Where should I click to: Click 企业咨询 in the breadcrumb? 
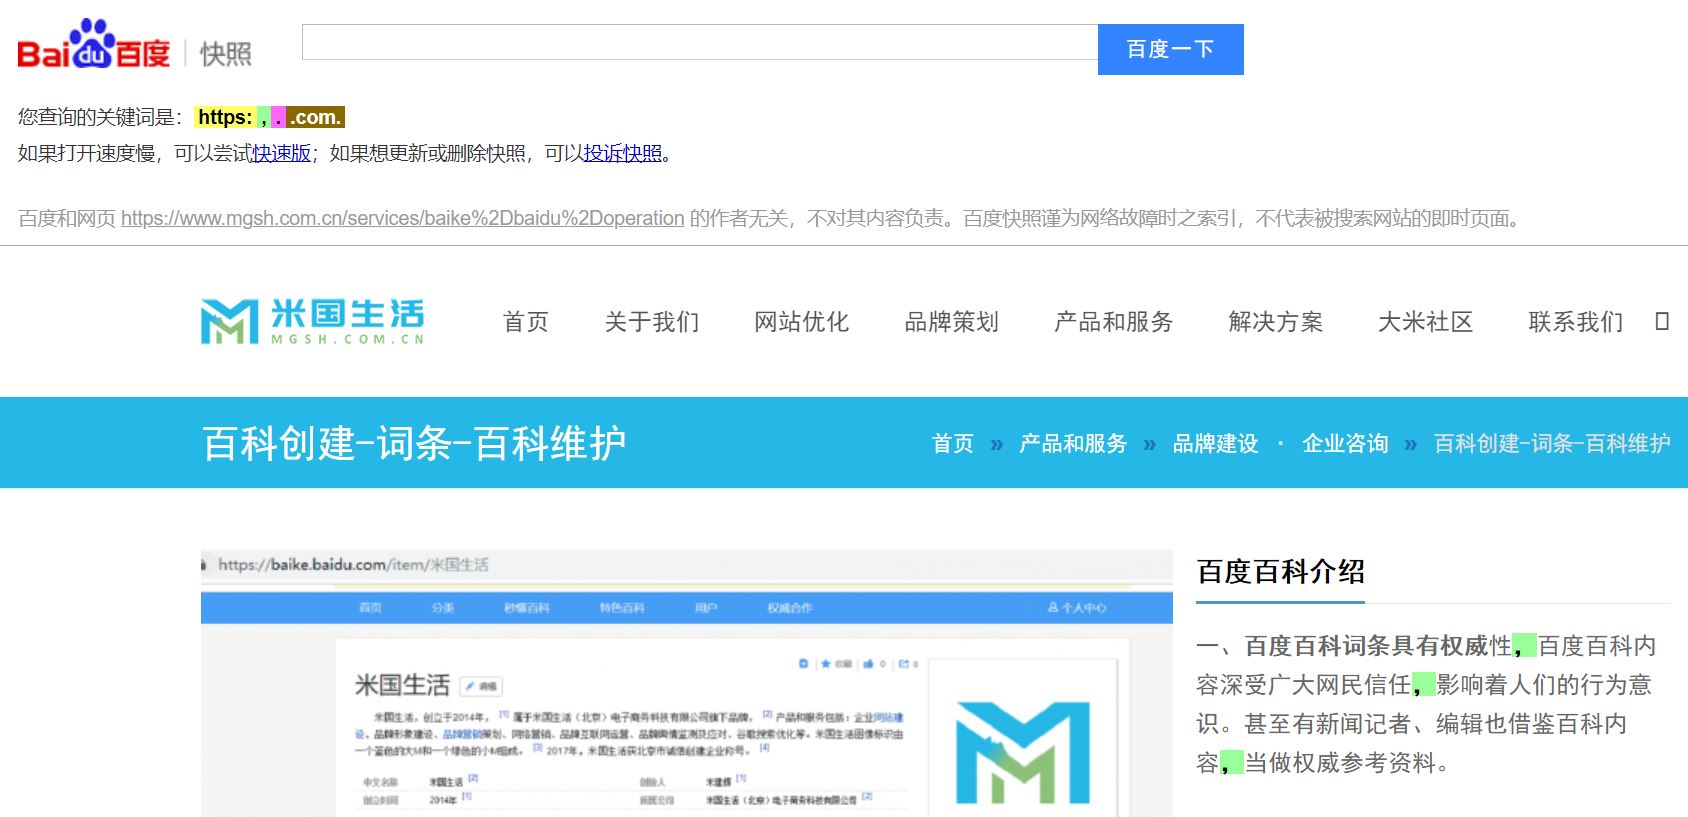pyautogui.click(x=1345, y=444)
